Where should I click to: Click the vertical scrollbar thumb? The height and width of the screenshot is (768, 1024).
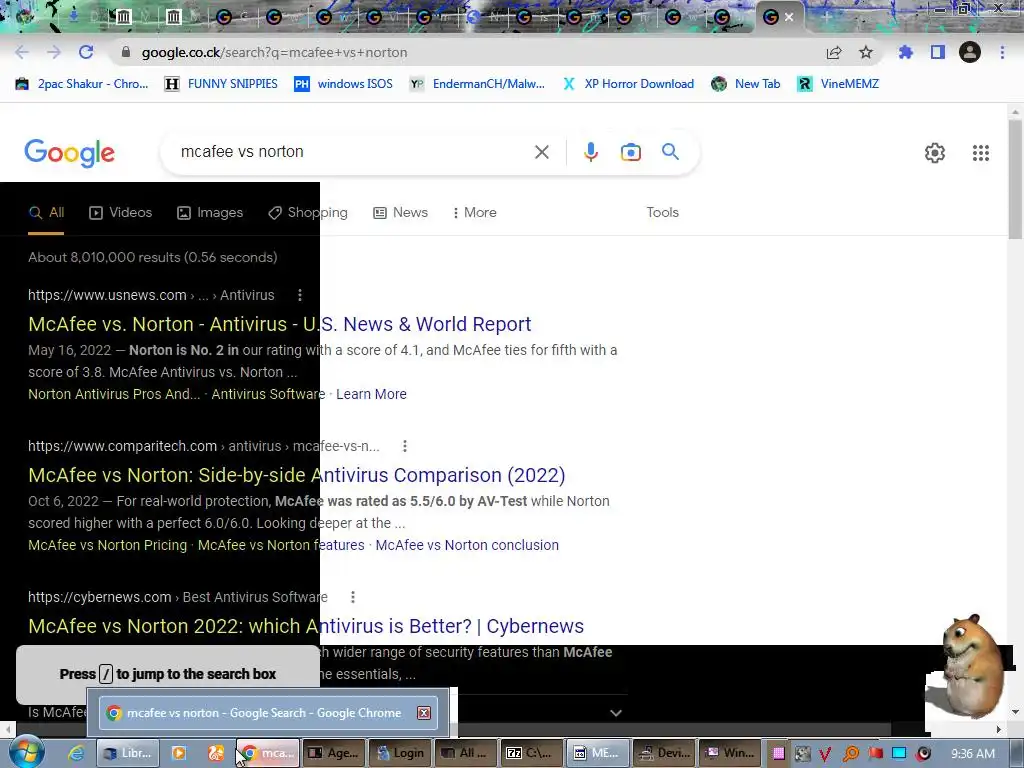[x=1015, y=178]
